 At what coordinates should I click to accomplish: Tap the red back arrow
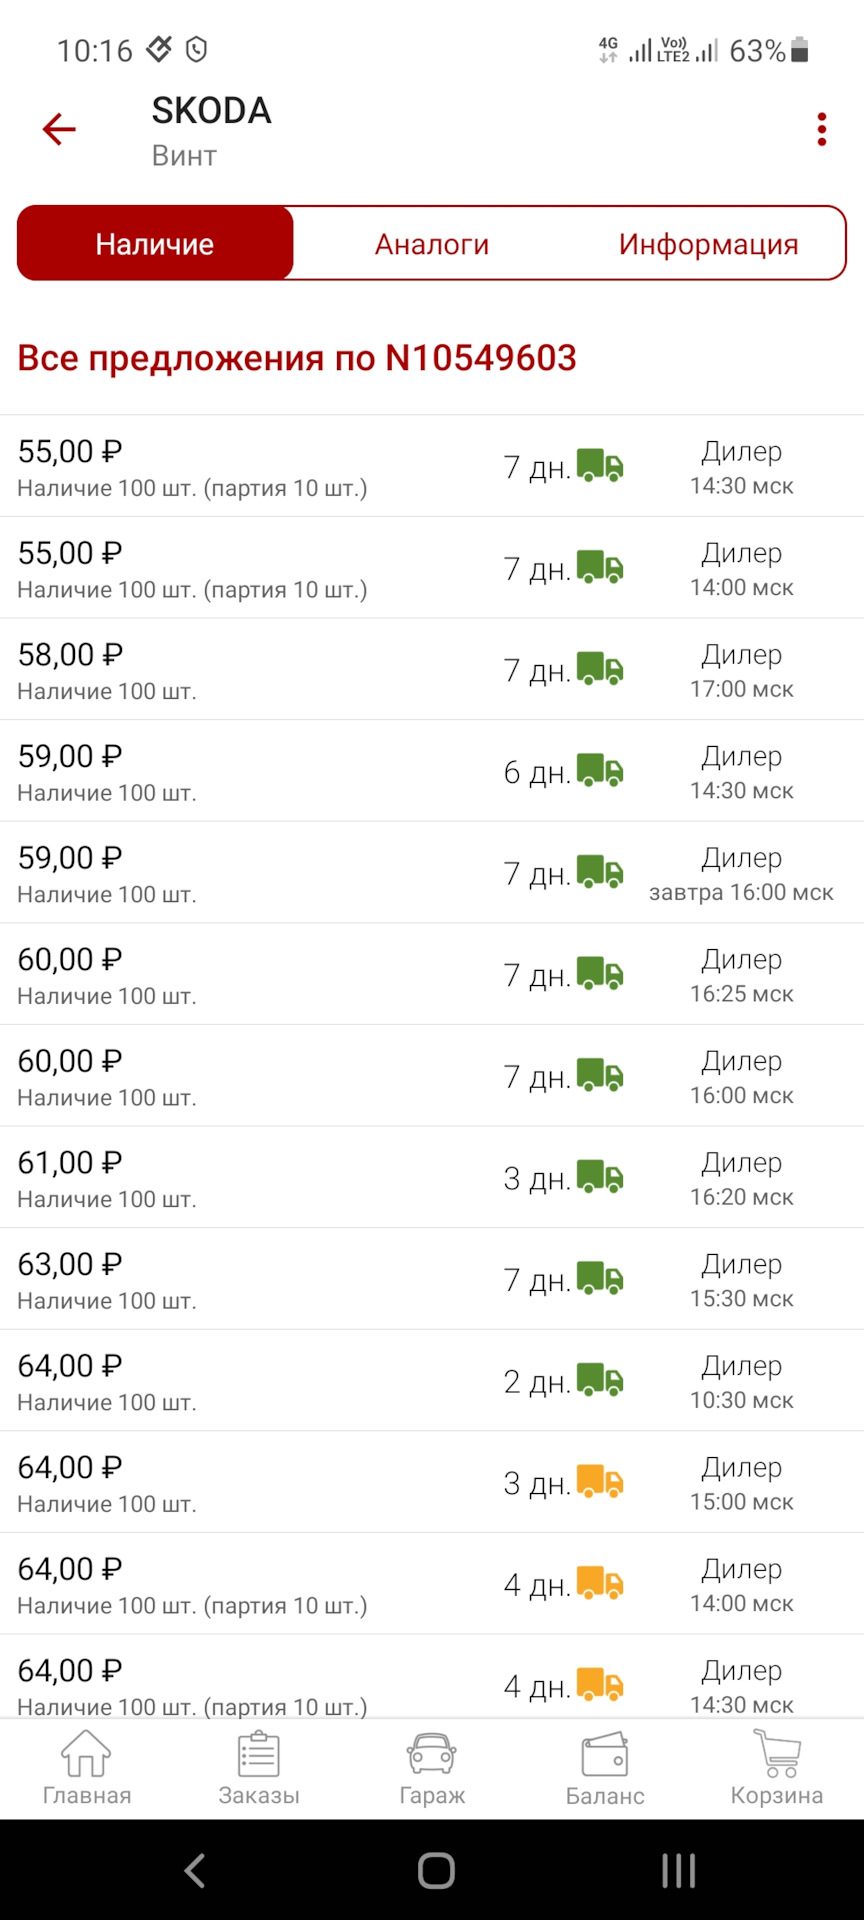(59, 129)
